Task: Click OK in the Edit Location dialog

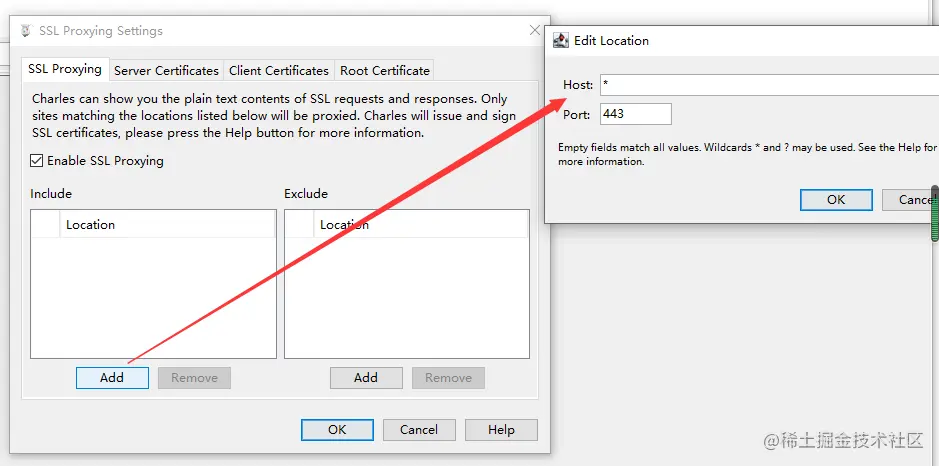Action: [836, 200]
